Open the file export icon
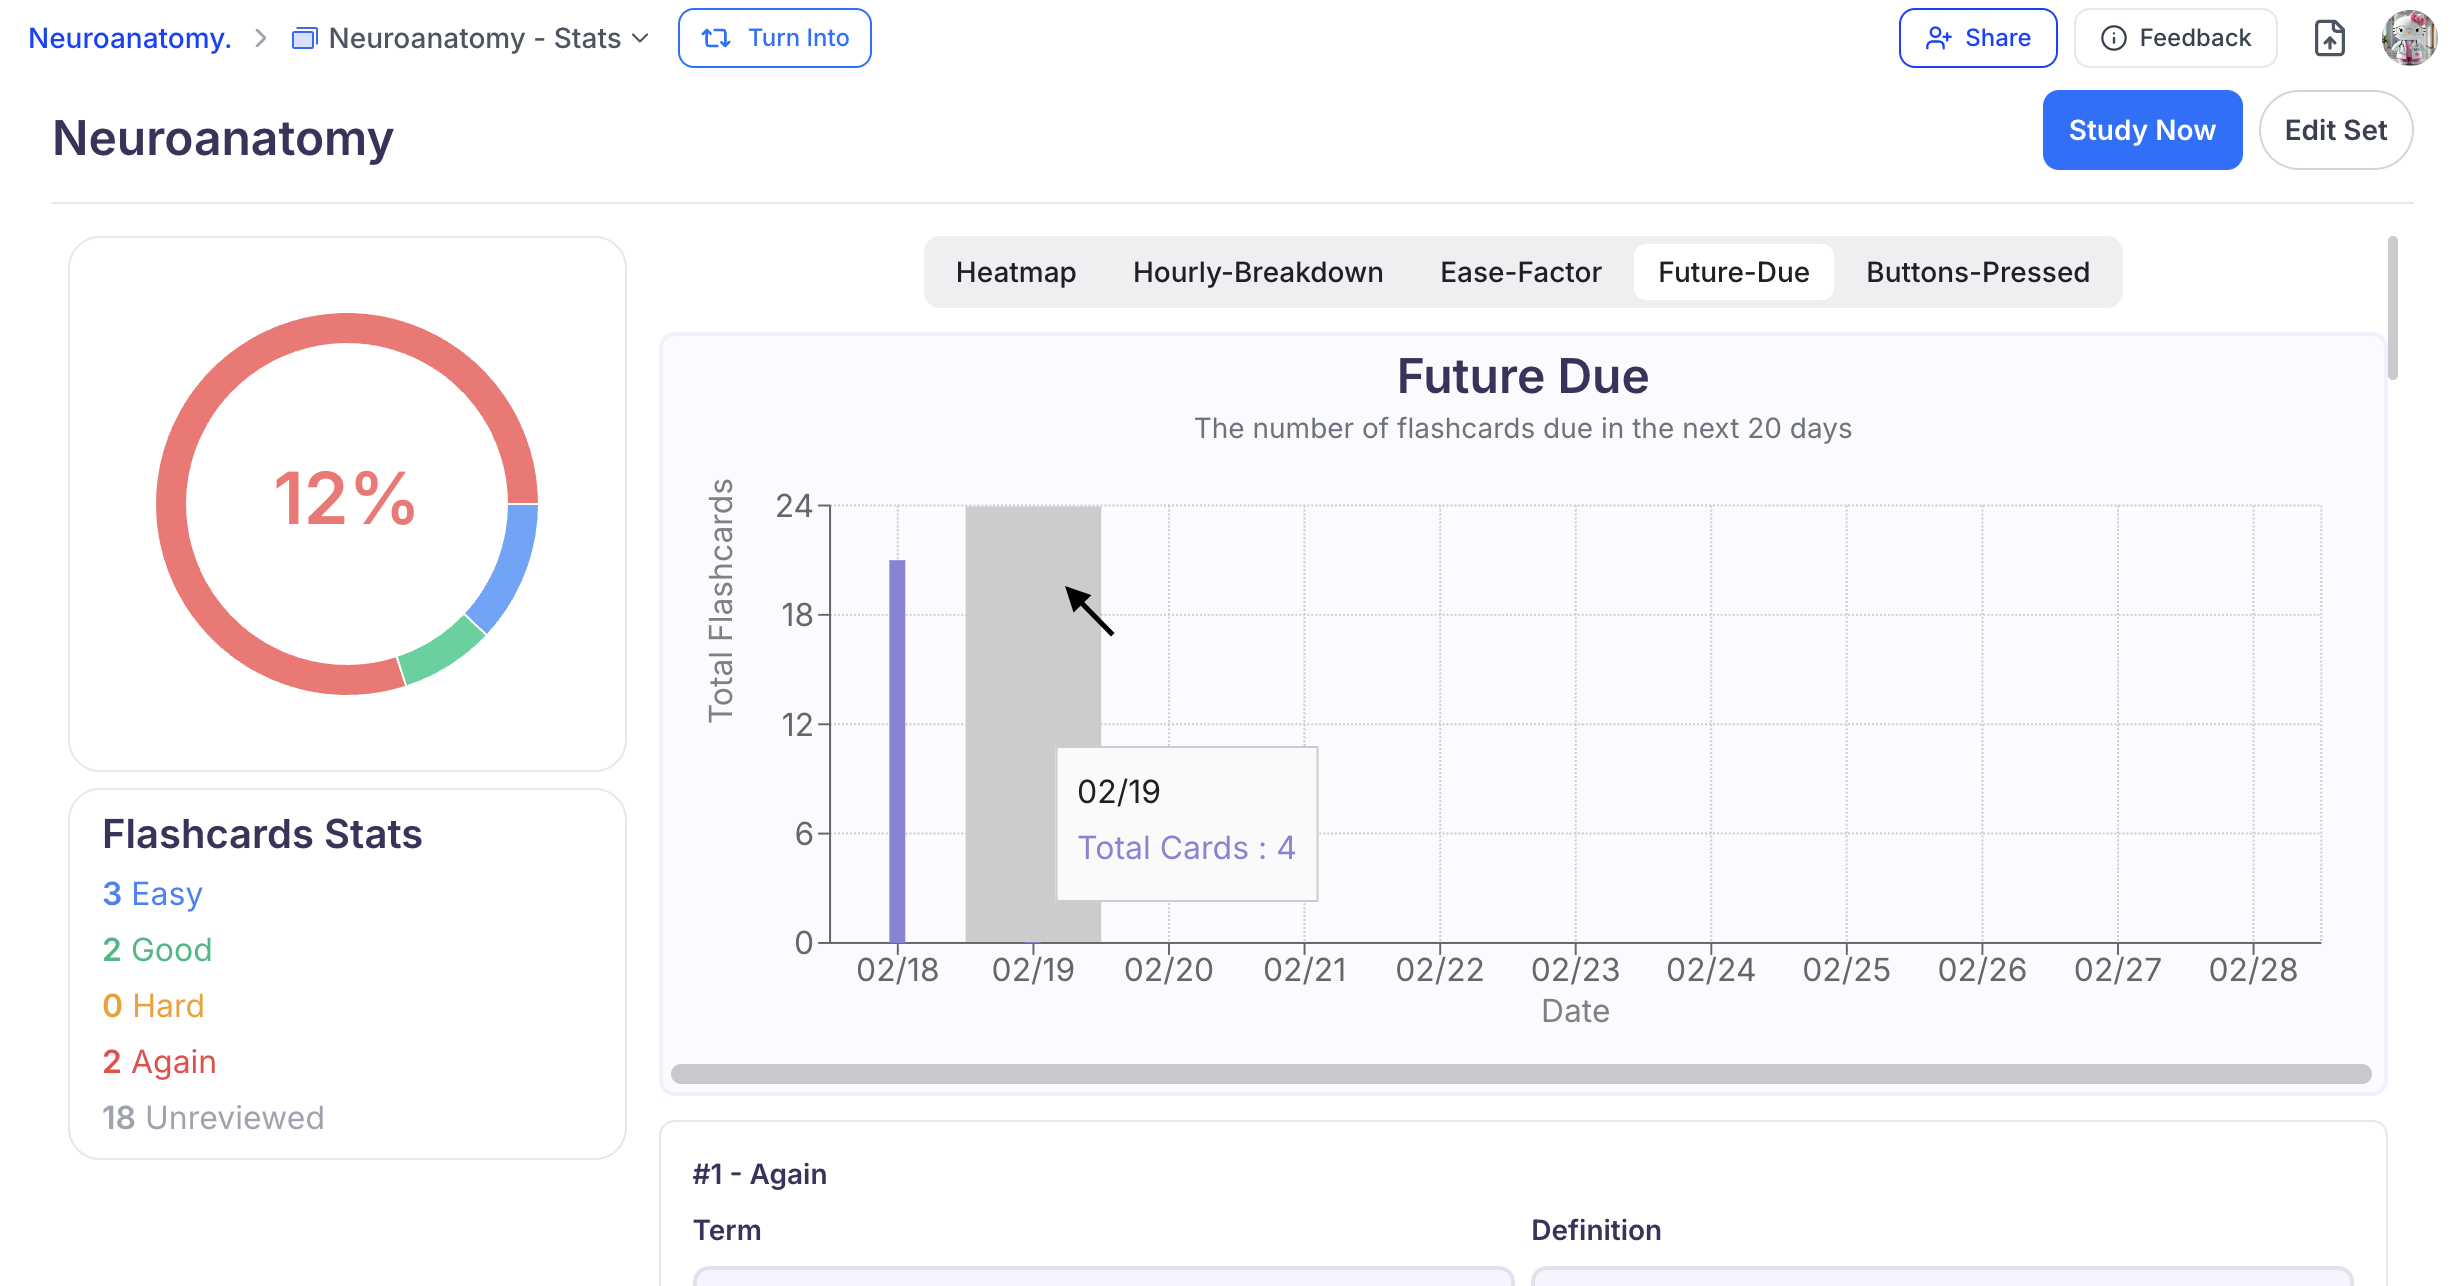 coord(2329,38)
